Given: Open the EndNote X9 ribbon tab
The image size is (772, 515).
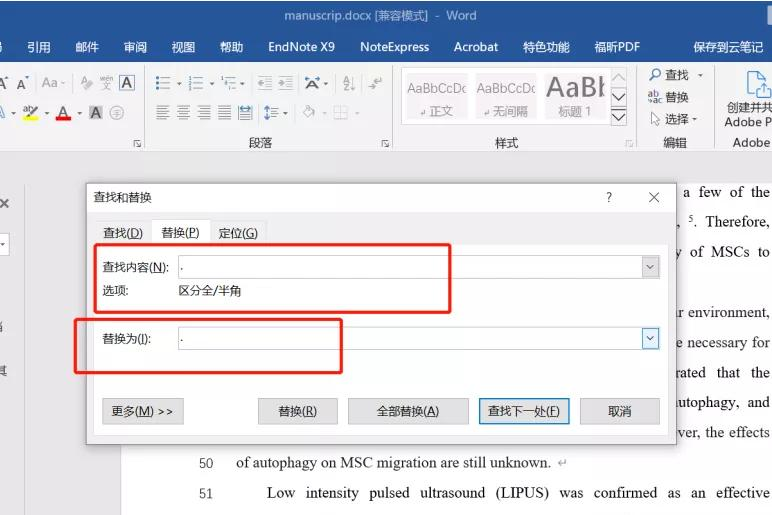Looking at the screenshot, I should [301, 47].
